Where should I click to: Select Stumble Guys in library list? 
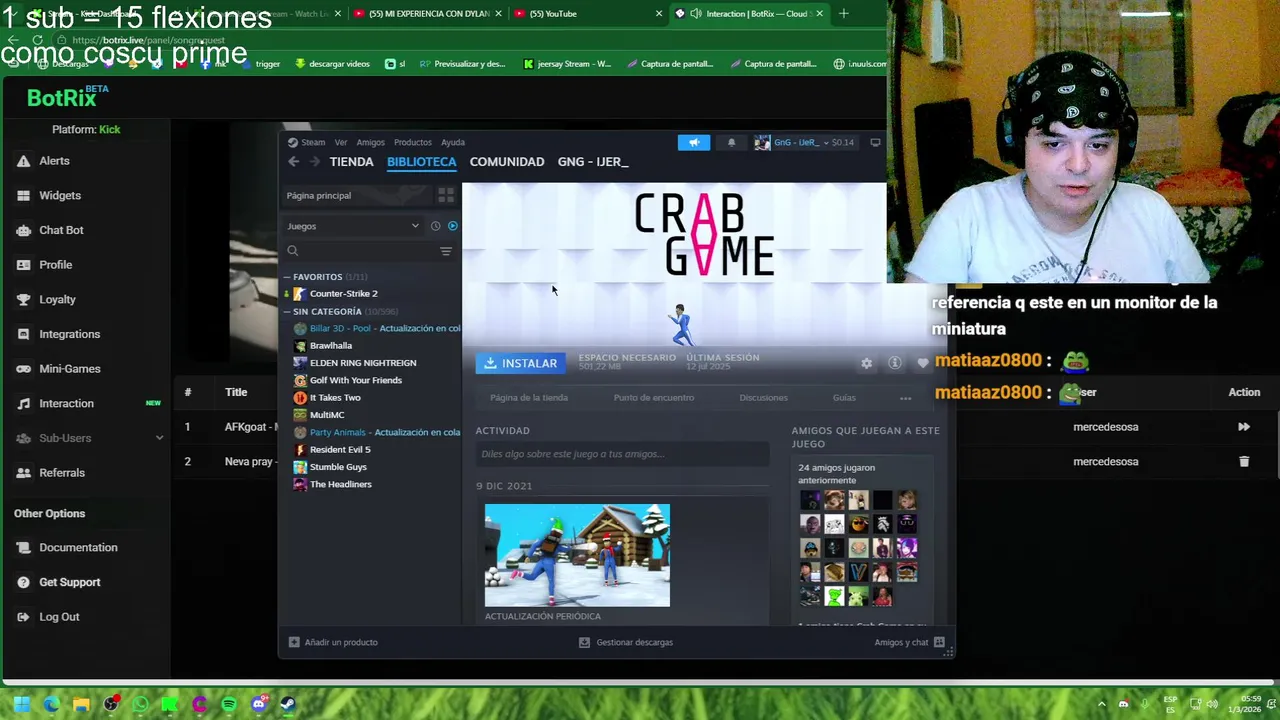tap(338, 467)
